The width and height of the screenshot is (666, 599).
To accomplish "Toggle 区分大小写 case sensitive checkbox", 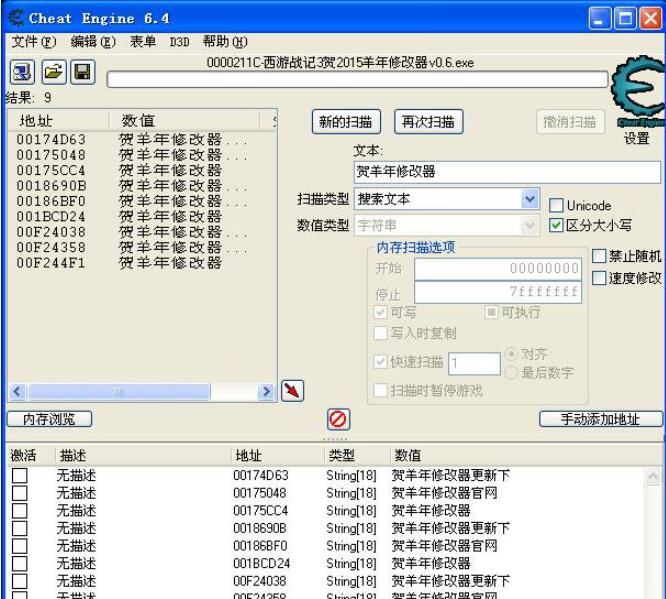I will tap(556, 225).
